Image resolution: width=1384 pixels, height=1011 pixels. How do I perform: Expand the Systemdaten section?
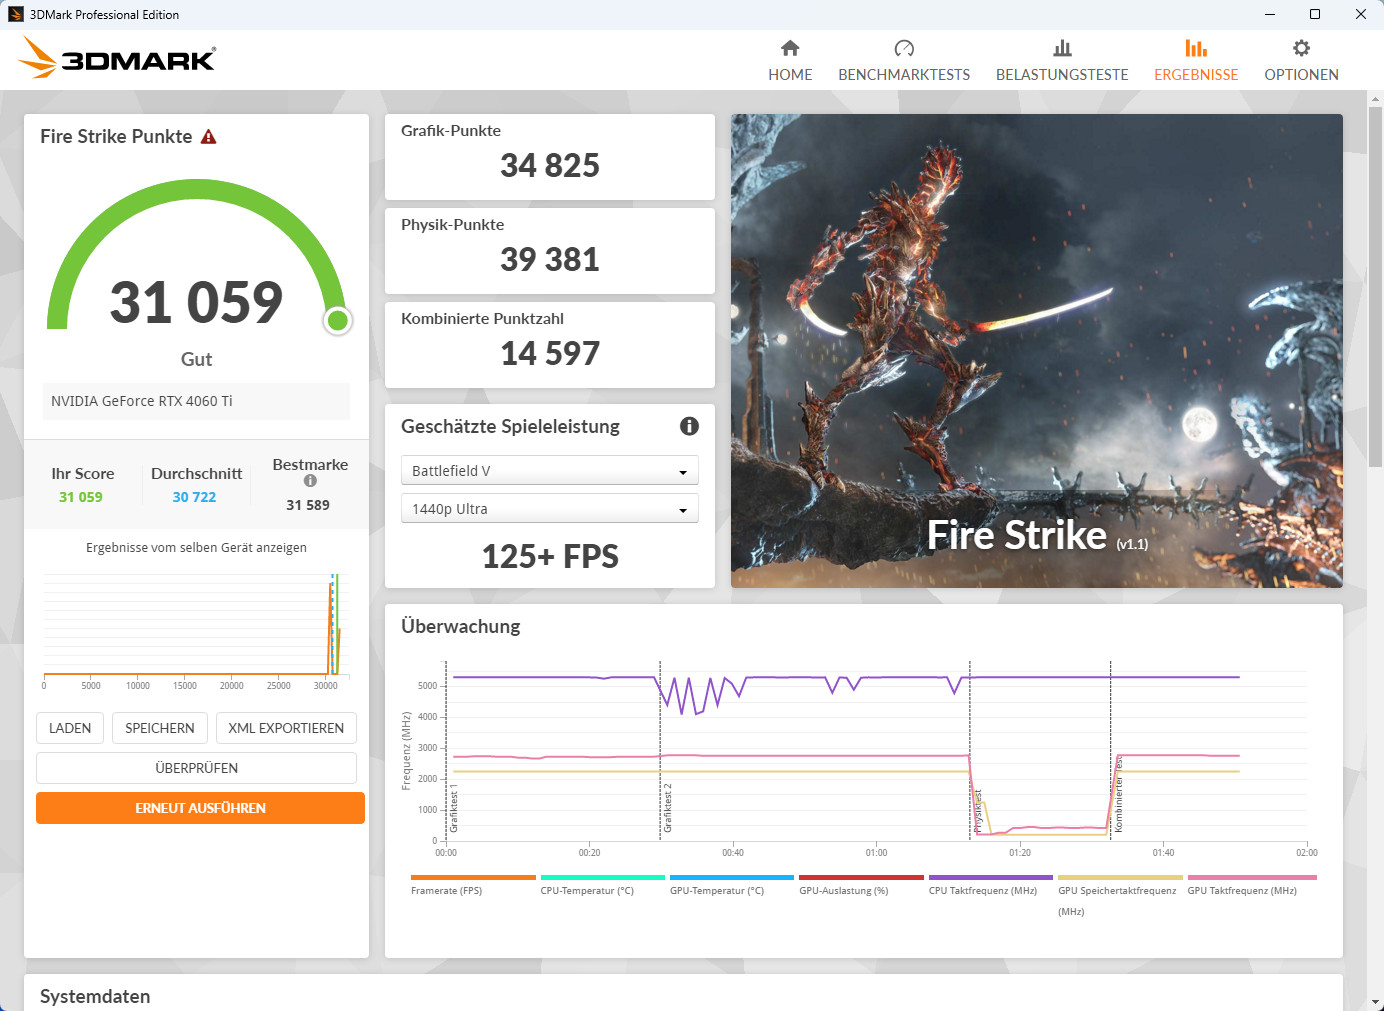pyautogui.click(x=94, y=996)
